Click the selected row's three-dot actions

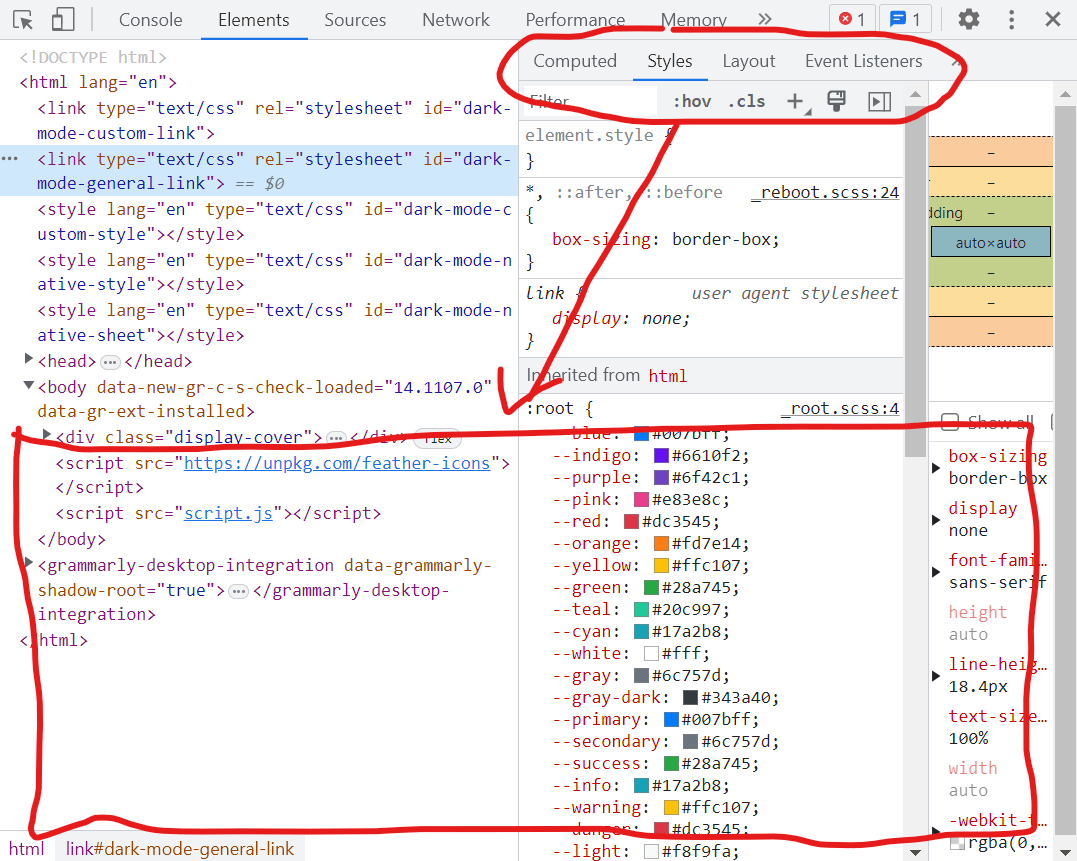click(x=10, y=159)
